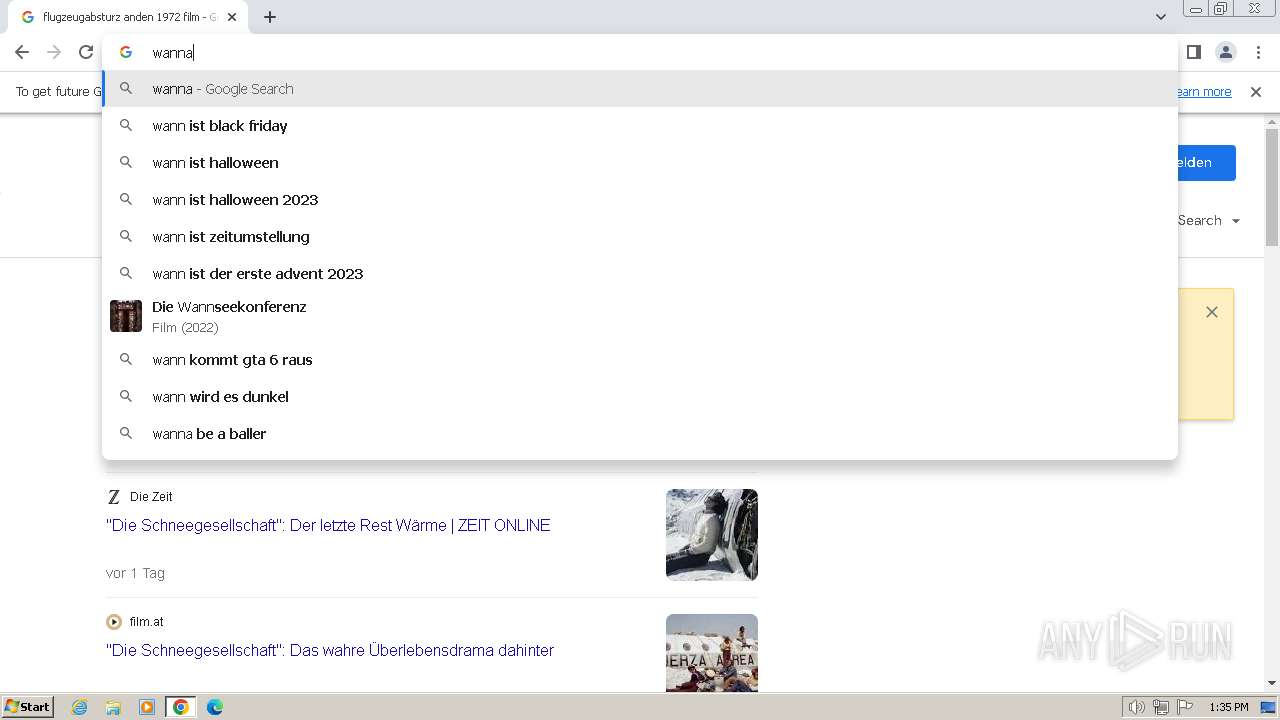The width and height of the screenshot is (1280, 720).
Task: Click the Die Zeit article snow thumbnail
Action: [x=712, y=535]
